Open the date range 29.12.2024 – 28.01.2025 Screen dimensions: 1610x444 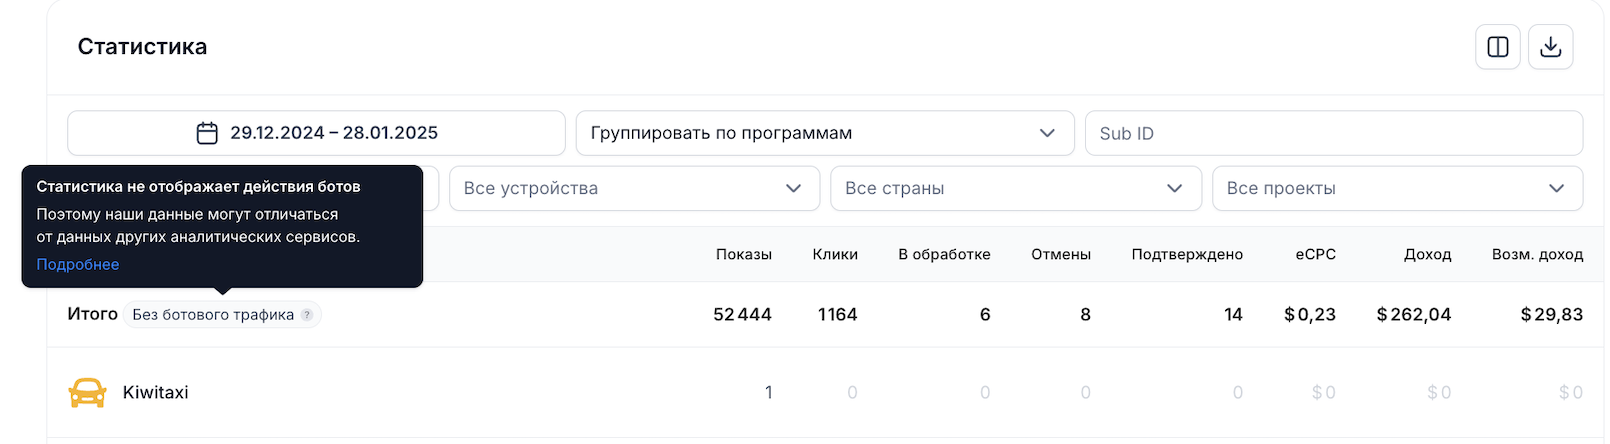pos(316,133)
